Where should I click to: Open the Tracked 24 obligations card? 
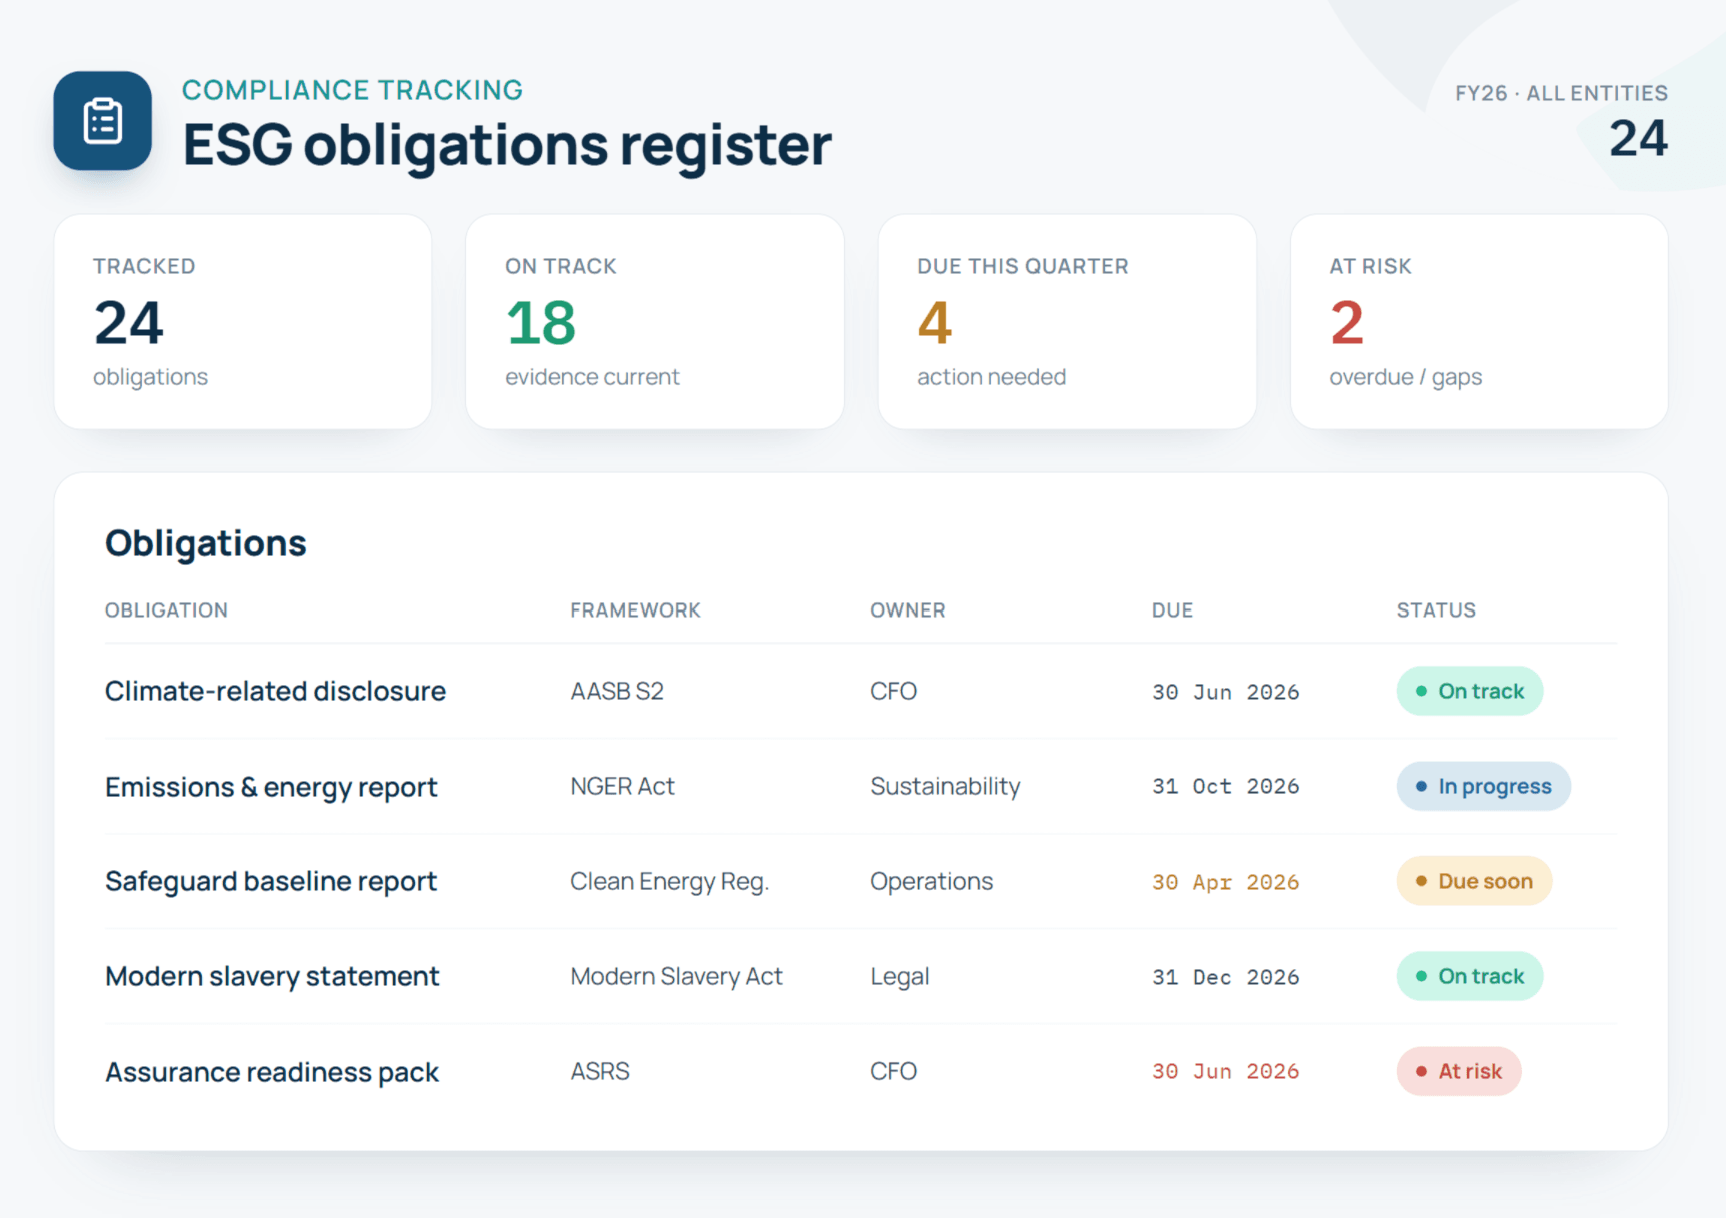pyautogui.click(x=243, y=322)
